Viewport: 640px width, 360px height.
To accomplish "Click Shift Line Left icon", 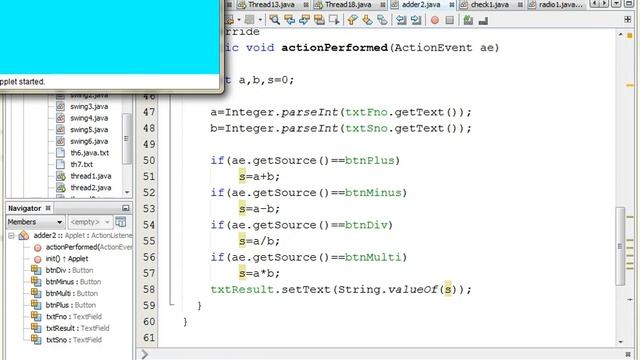I will 401,20.
